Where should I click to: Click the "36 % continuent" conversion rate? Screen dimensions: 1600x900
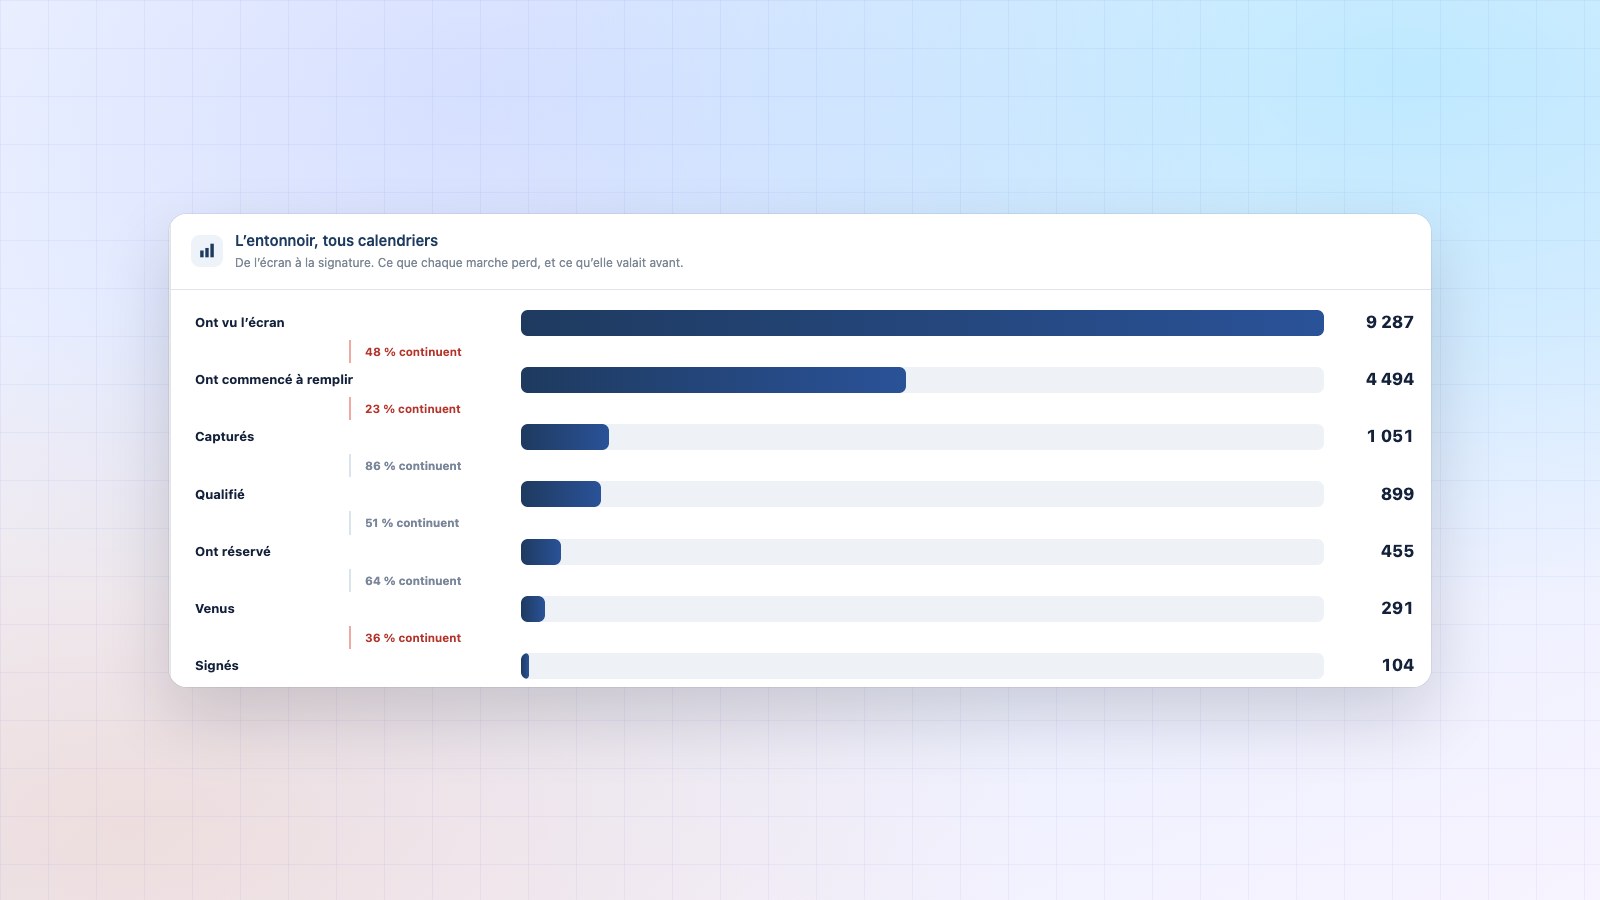pyautogui.click(x=413, y=638)
